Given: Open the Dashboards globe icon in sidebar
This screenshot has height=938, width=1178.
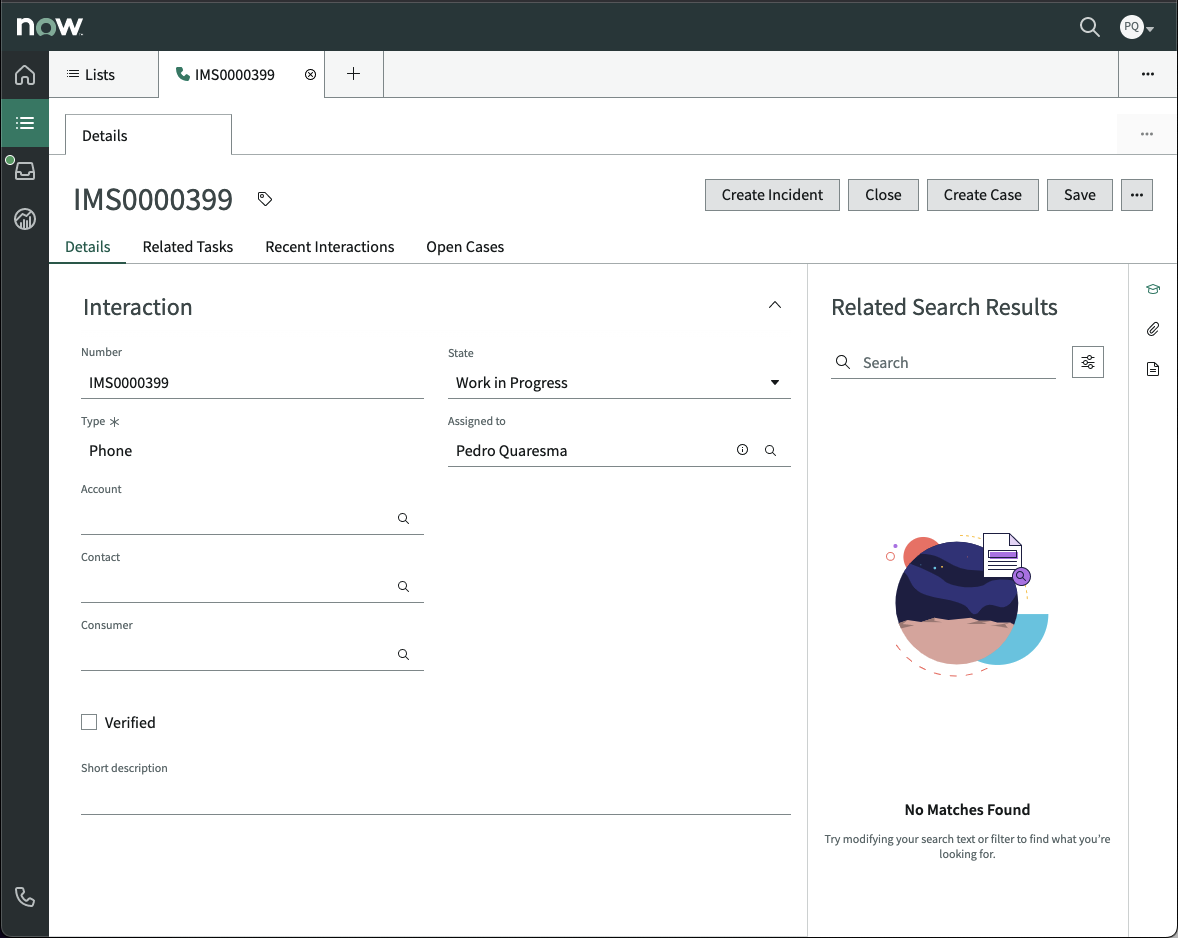Looking at the screenshot, I should click(x=24, y=218).
